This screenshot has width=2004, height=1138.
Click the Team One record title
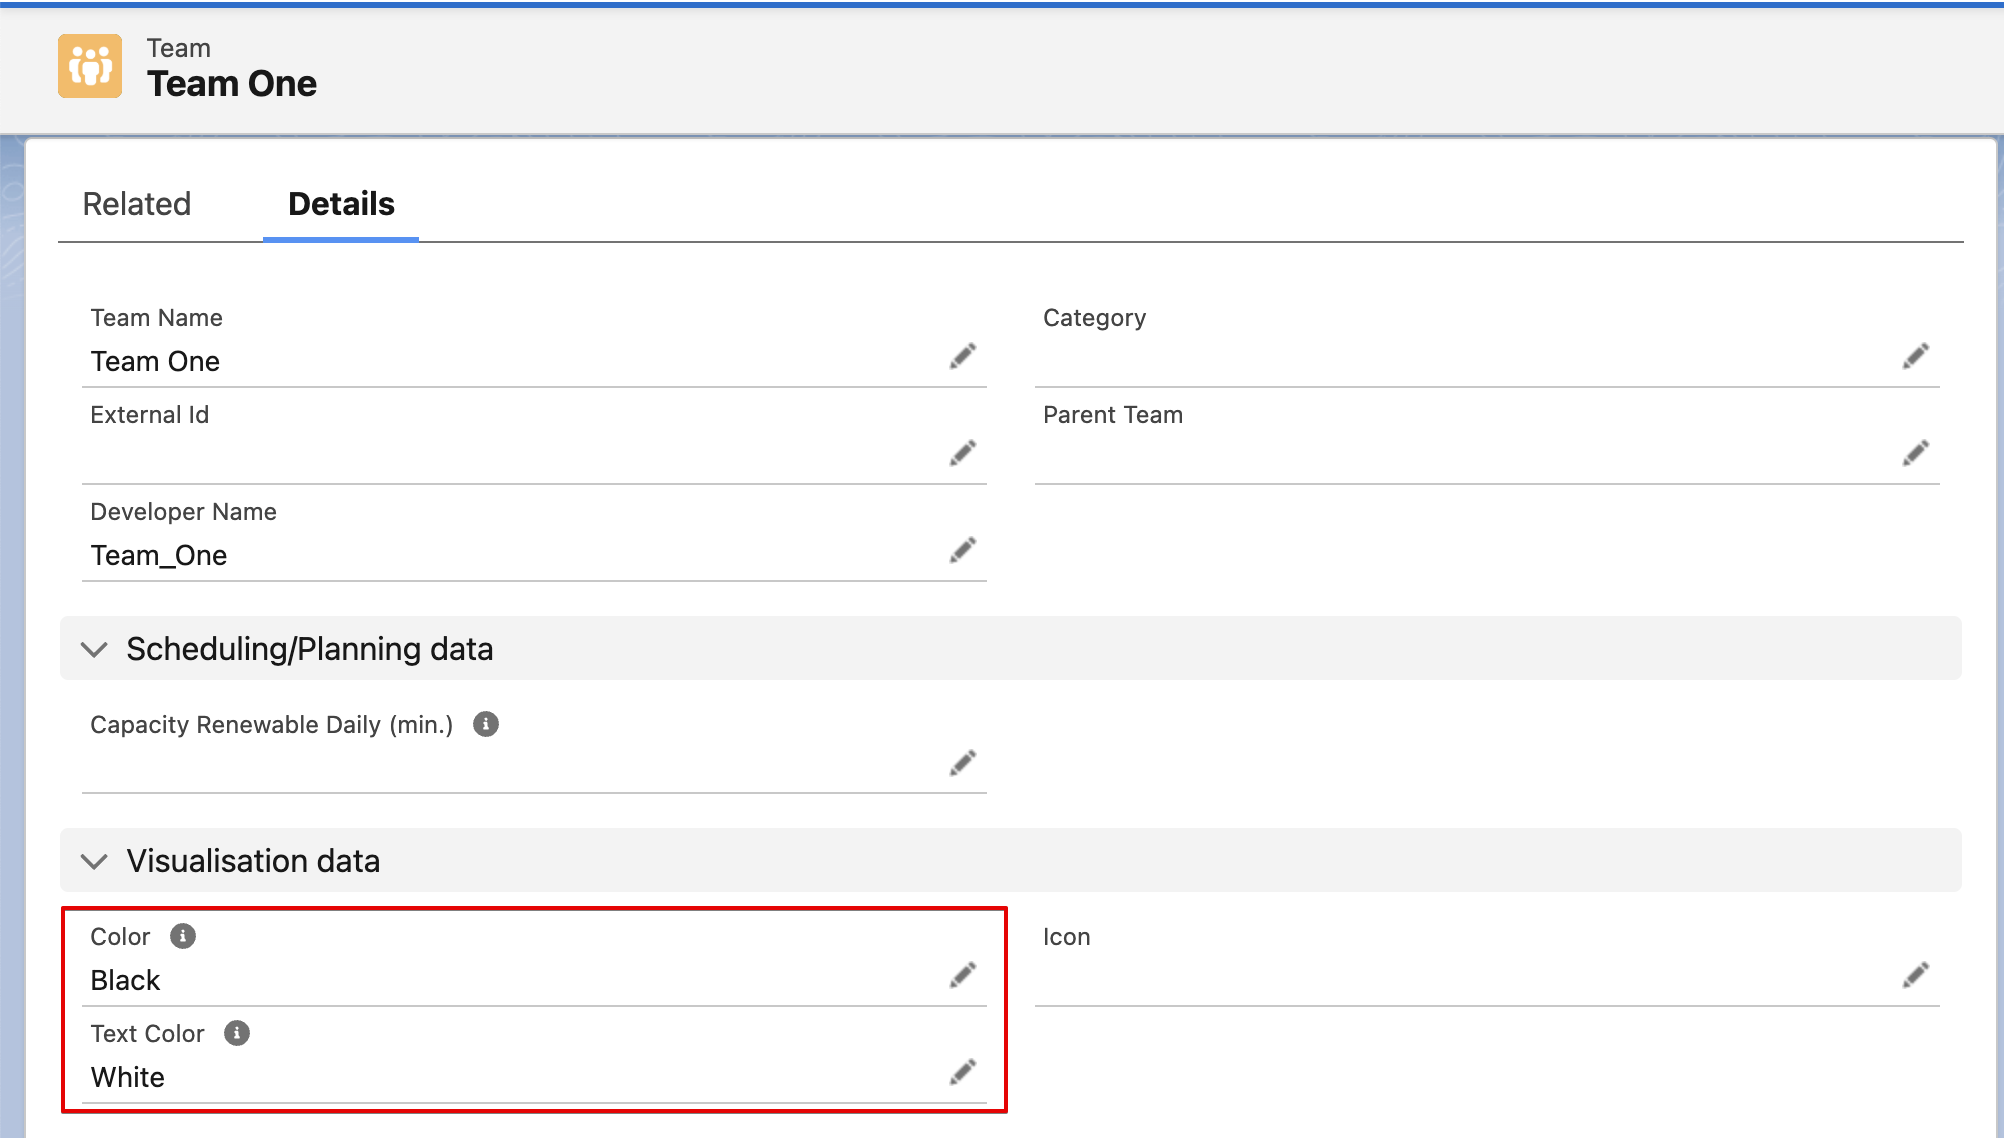pyautogui.click(x=232, y=84)
